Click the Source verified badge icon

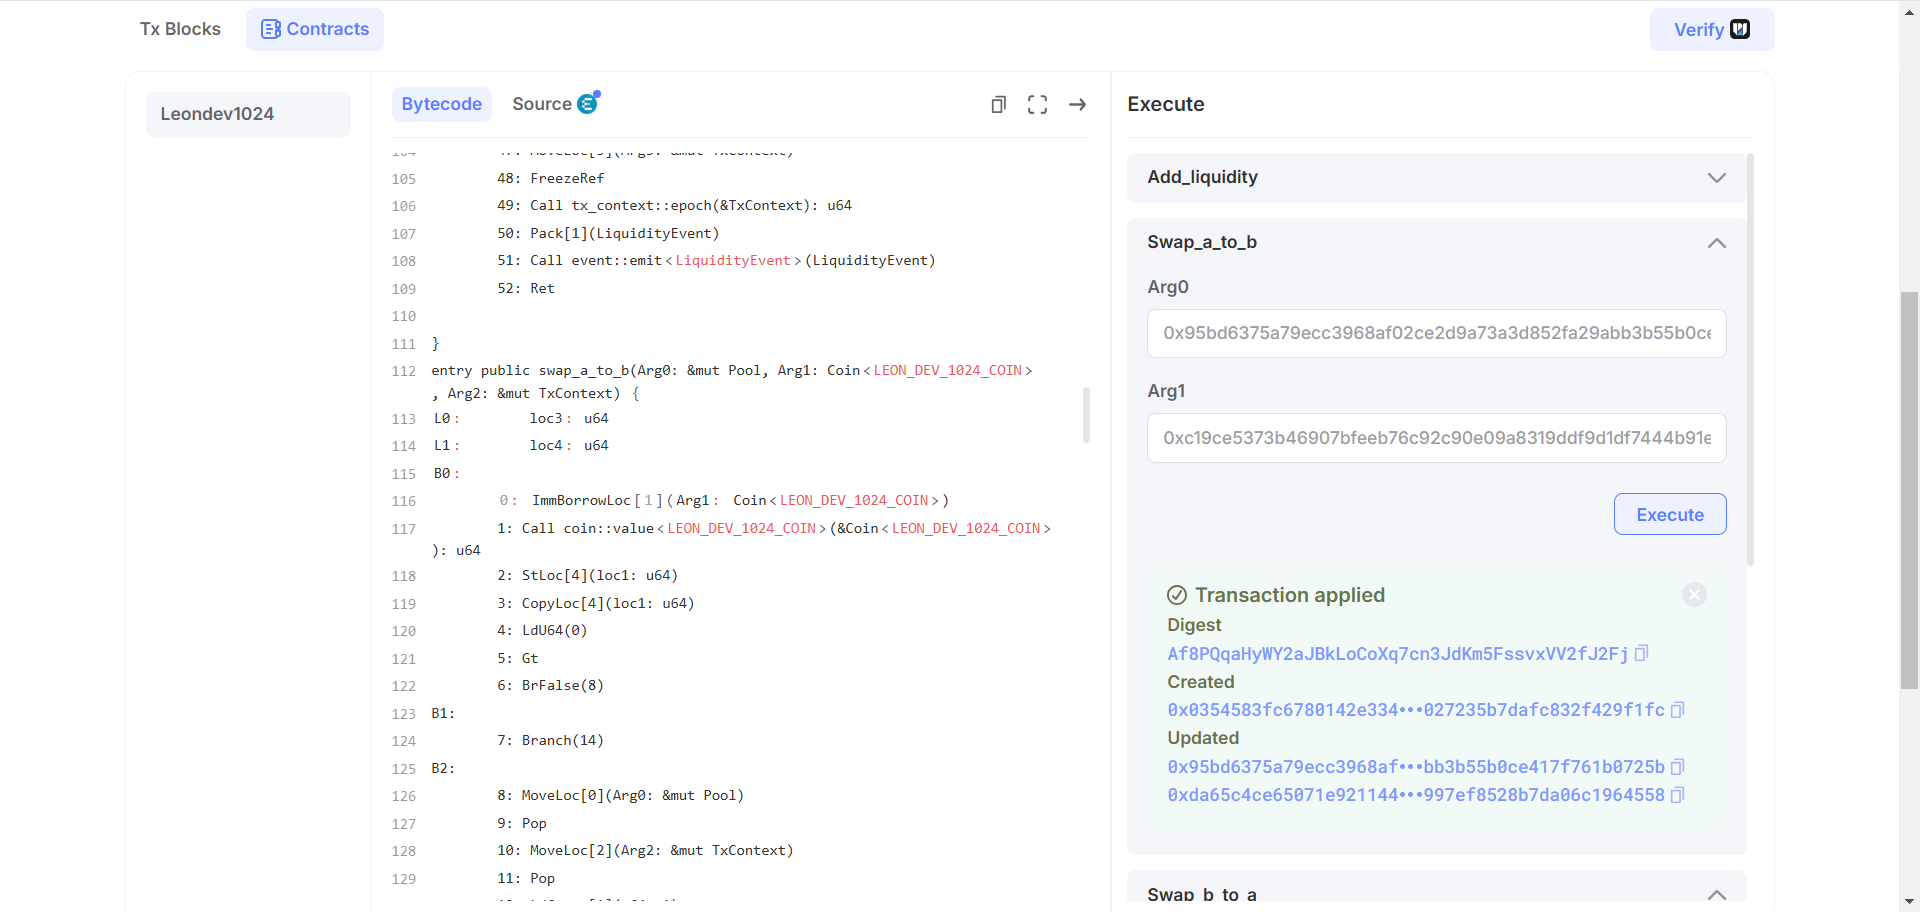[588, 102]
